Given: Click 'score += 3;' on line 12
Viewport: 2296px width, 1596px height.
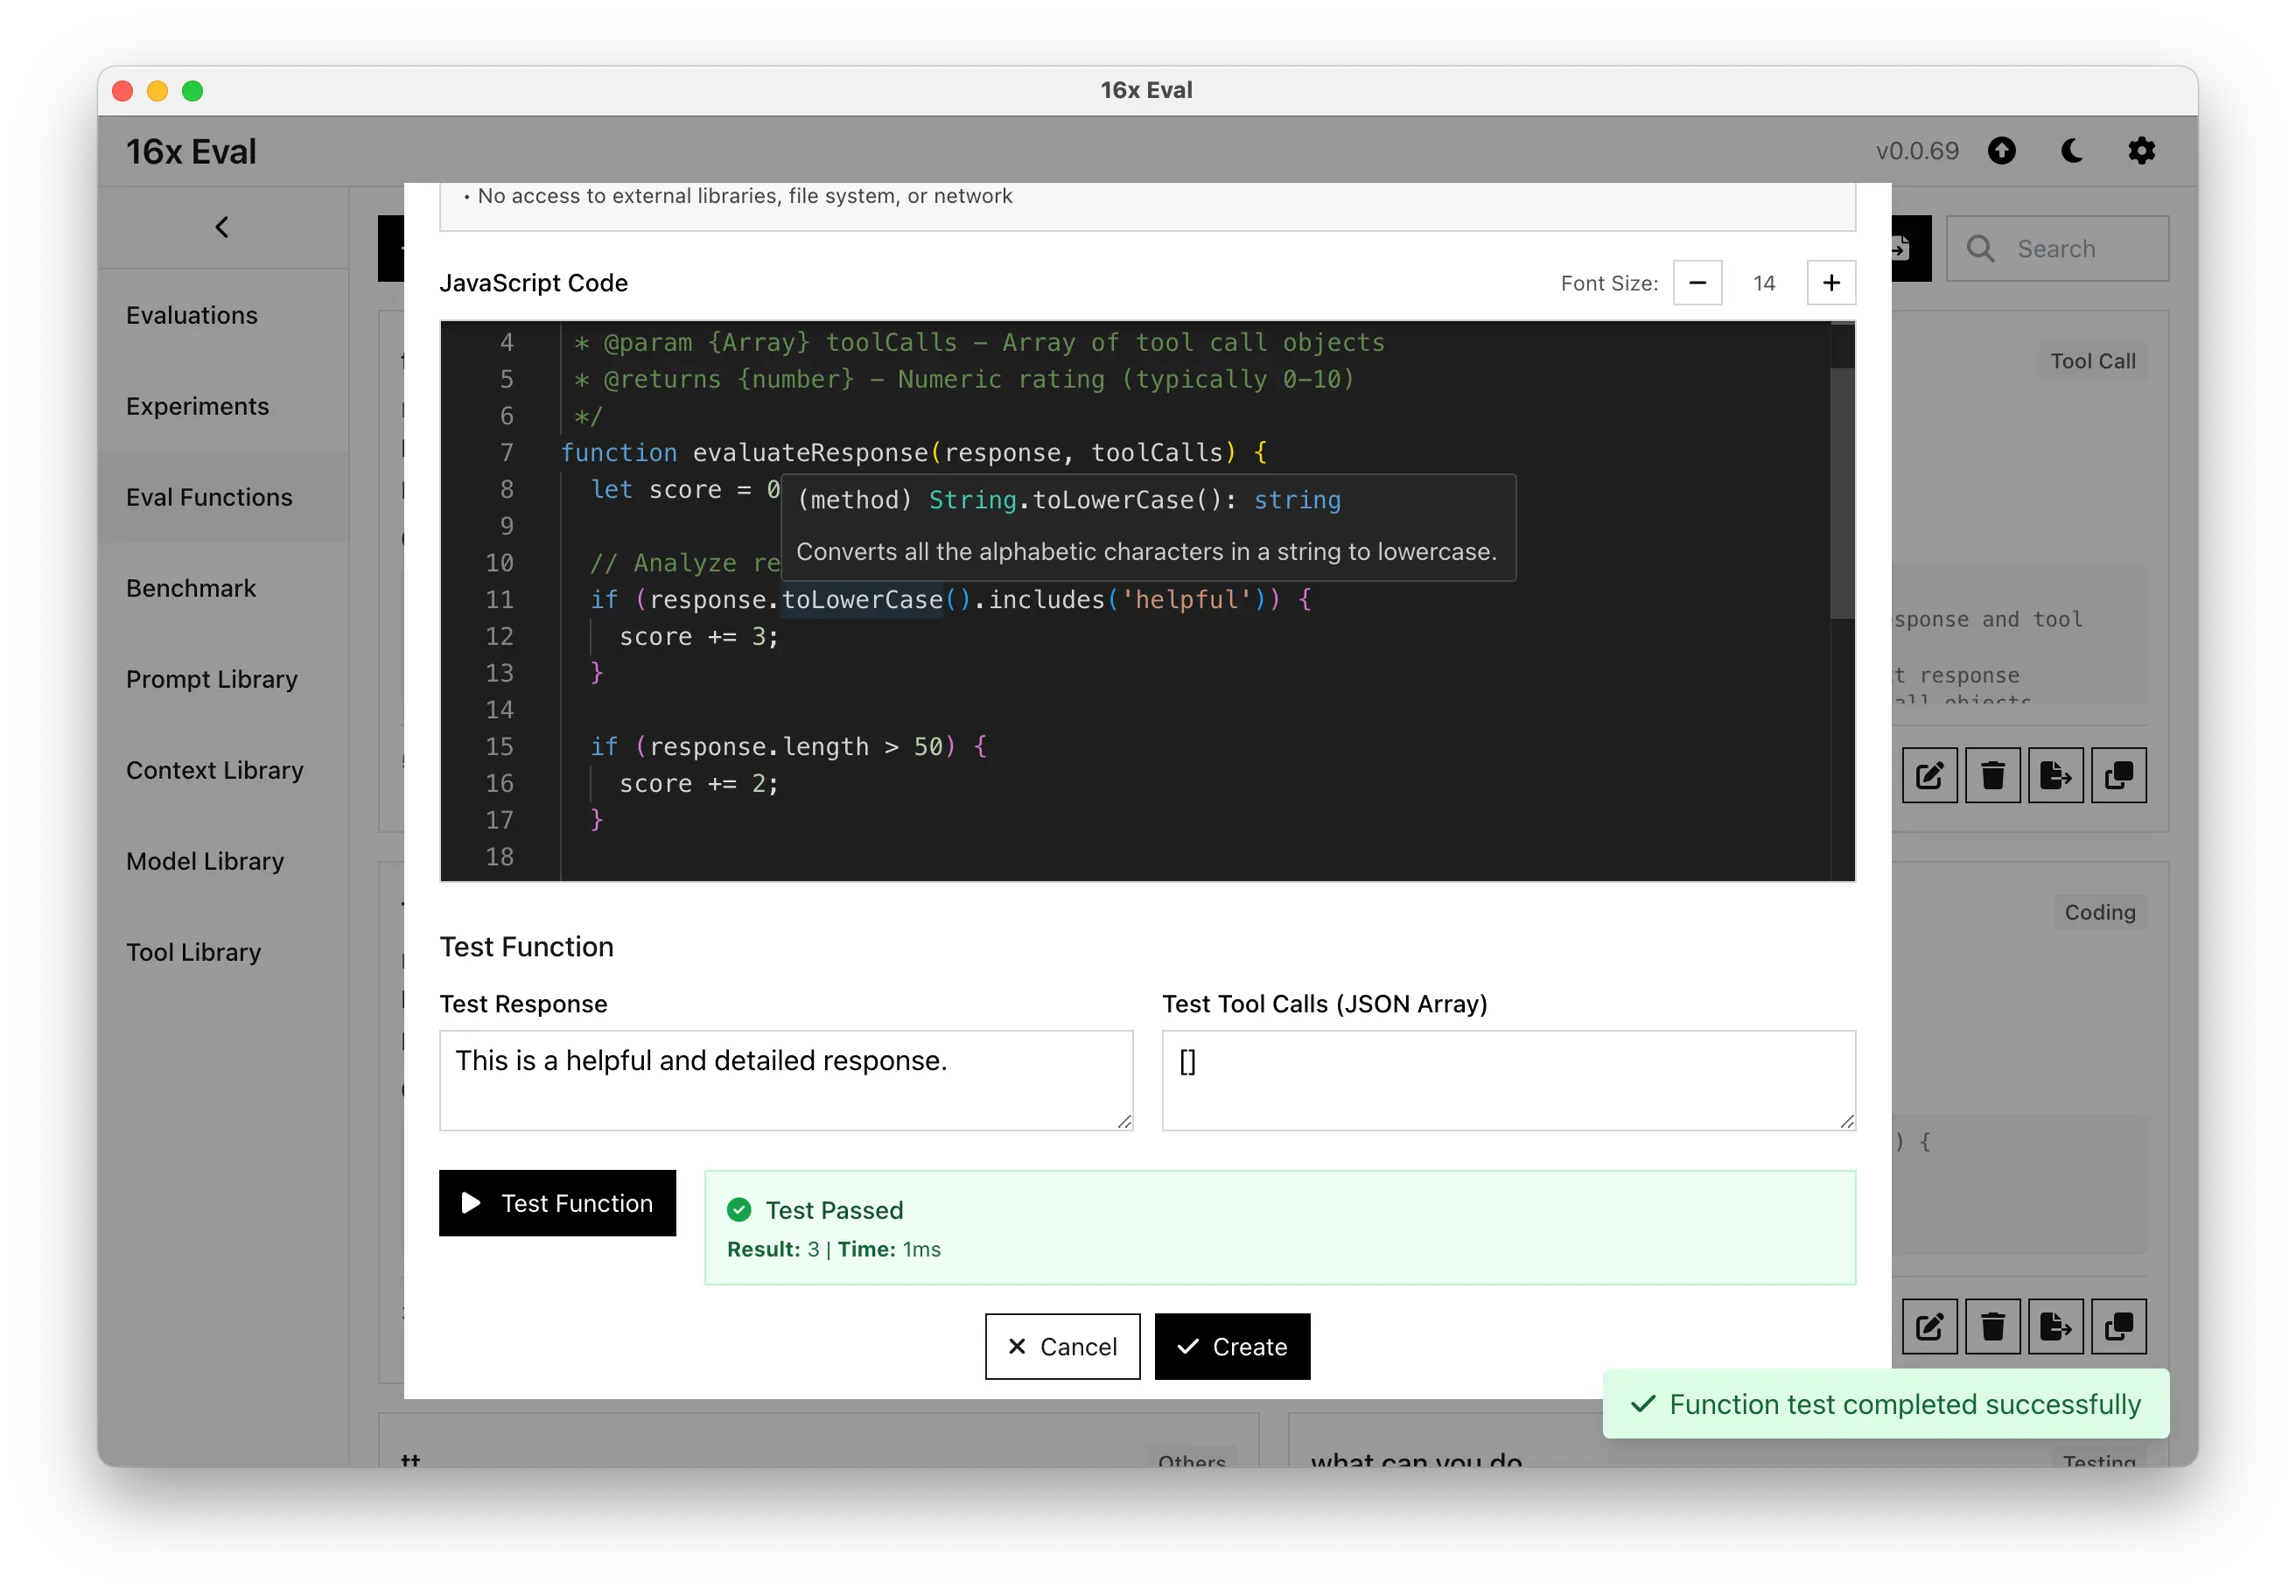Looking at the screenshot, I should (x=699, y=637).
